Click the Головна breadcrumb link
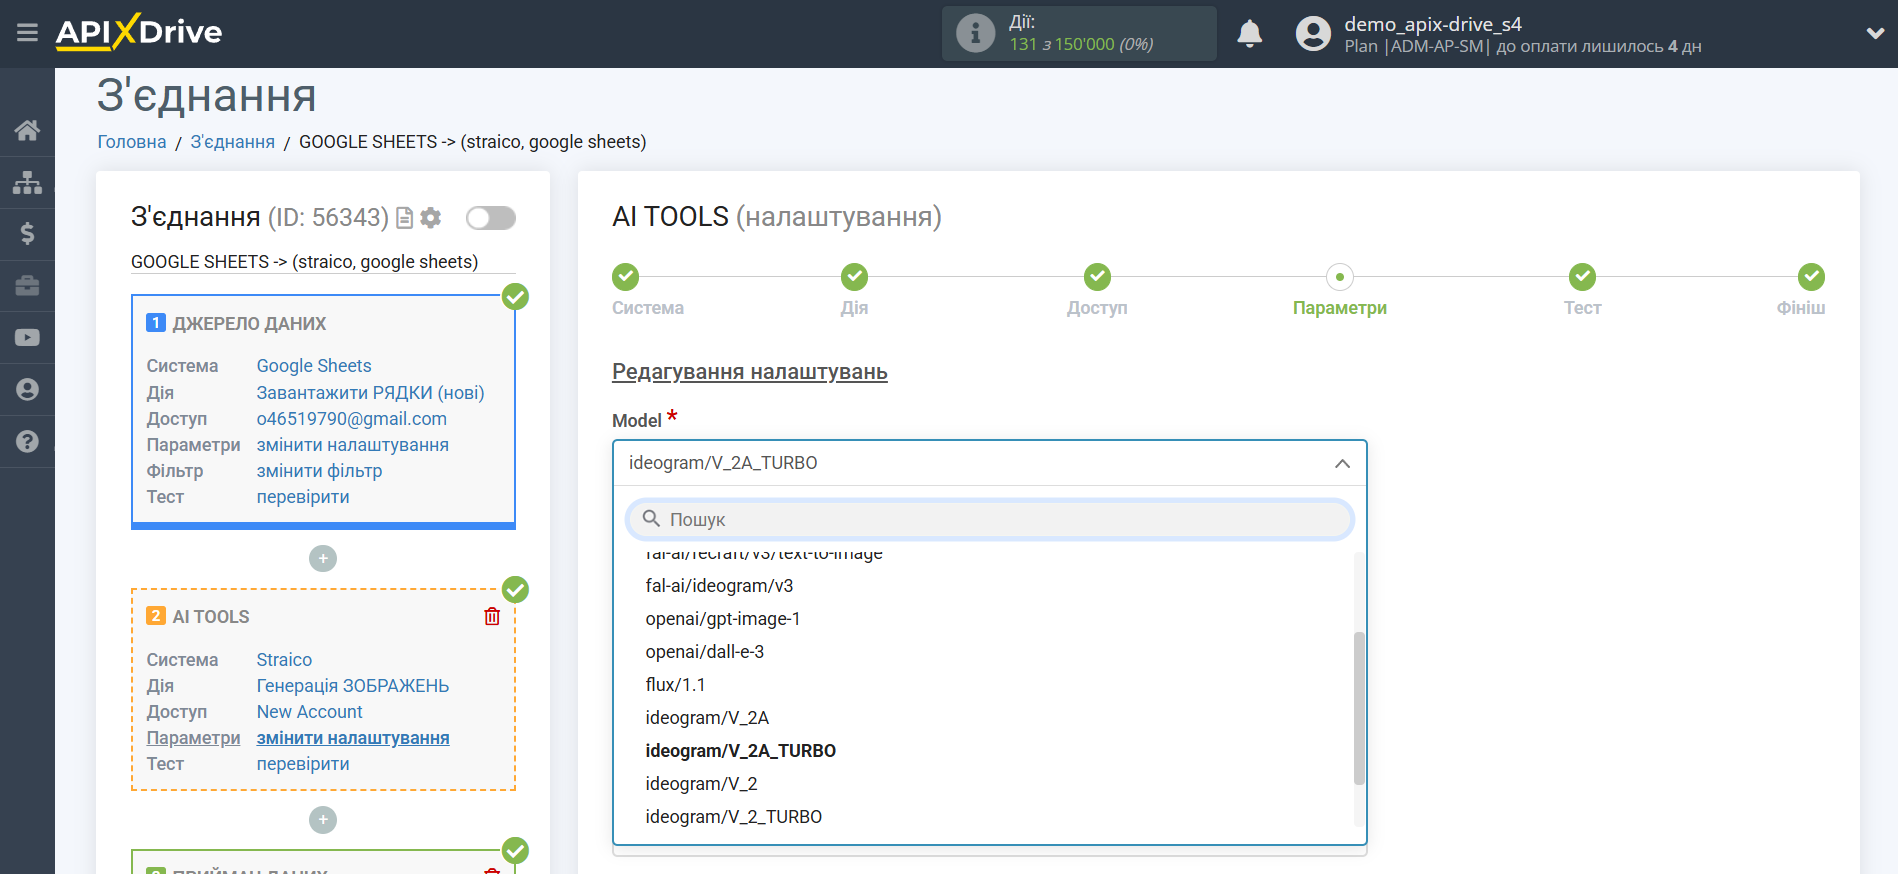This screenshot has width=1898, height=874. (131, 142)
